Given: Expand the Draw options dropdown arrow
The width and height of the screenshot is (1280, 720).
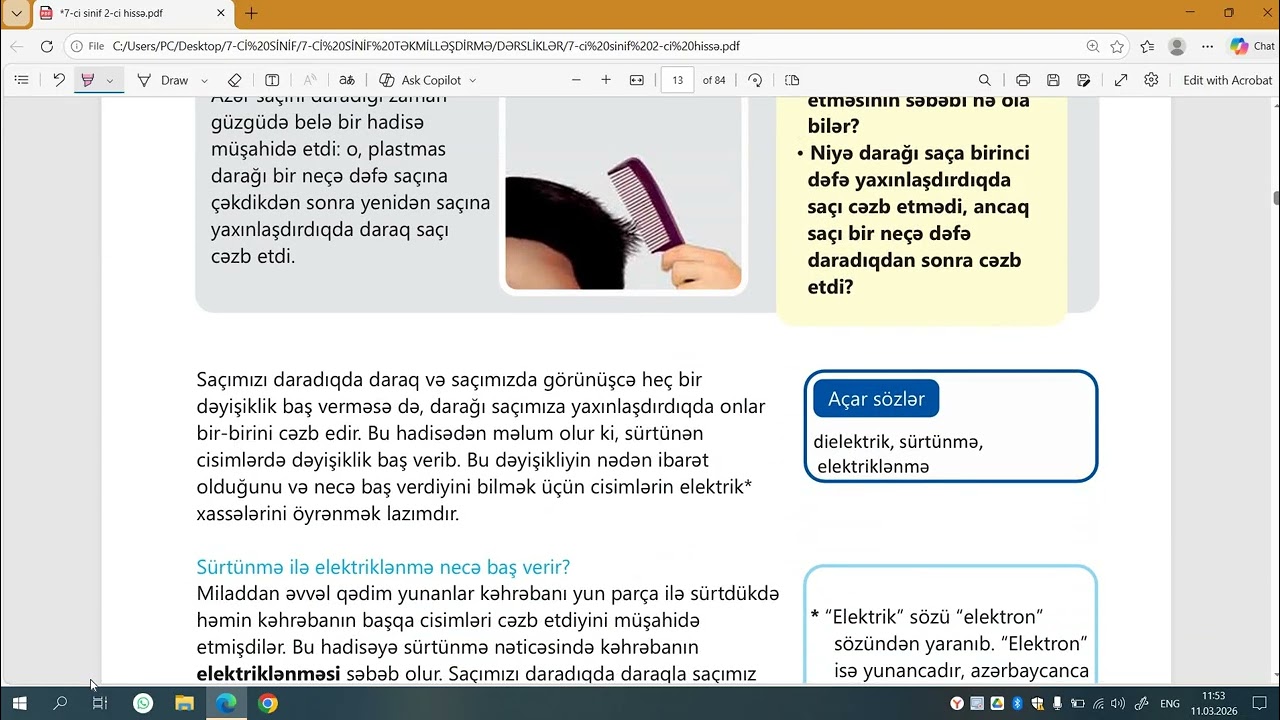Looking at the screenshot, I should [204, 80].
